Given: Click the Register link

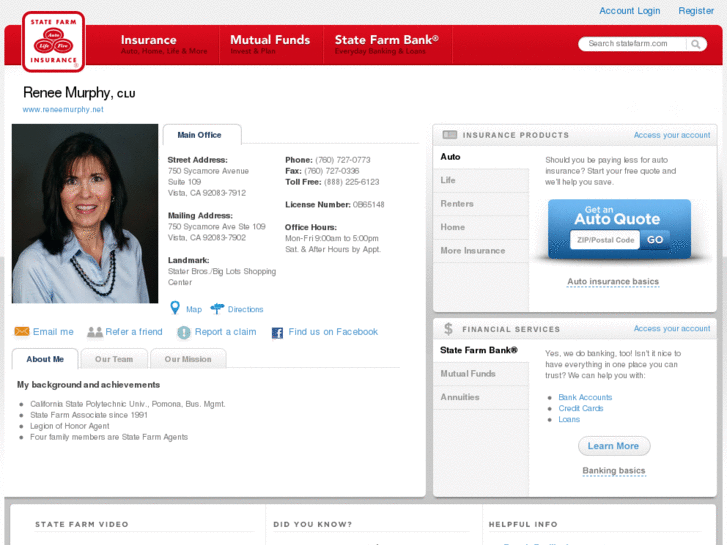Looking at the screenshot, I should coord(696,11).
